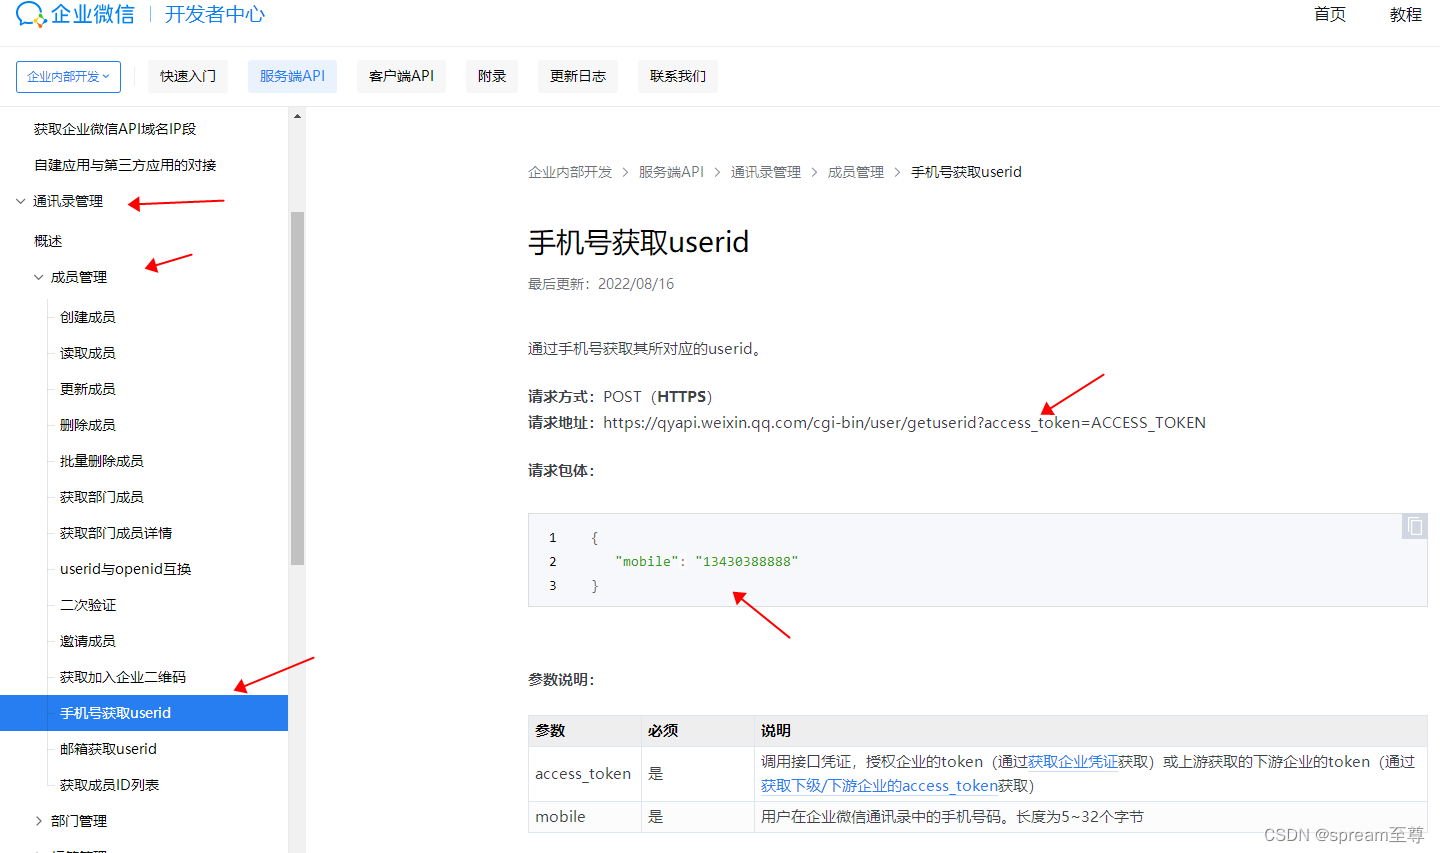Open the 批量删除成员 page
Screen dimensions: 1440x853
102,461
